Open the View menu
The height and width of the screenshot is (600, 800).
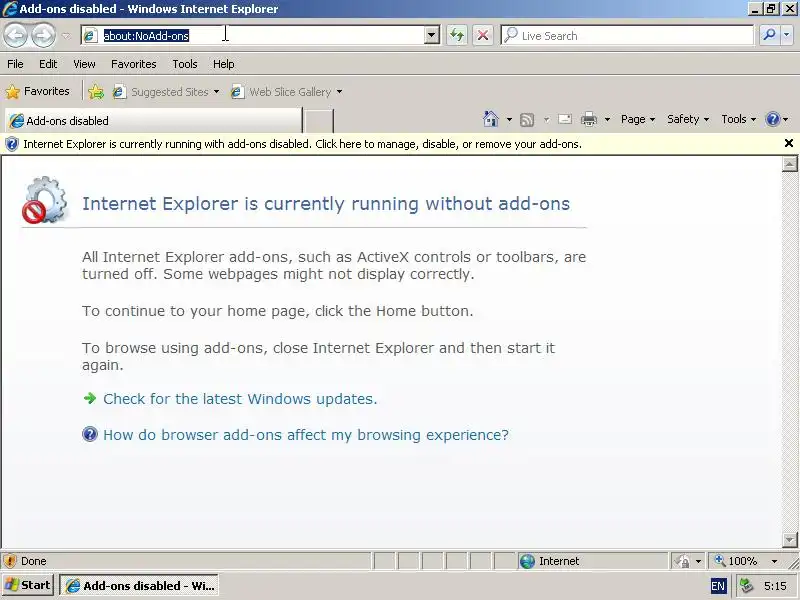84,64
